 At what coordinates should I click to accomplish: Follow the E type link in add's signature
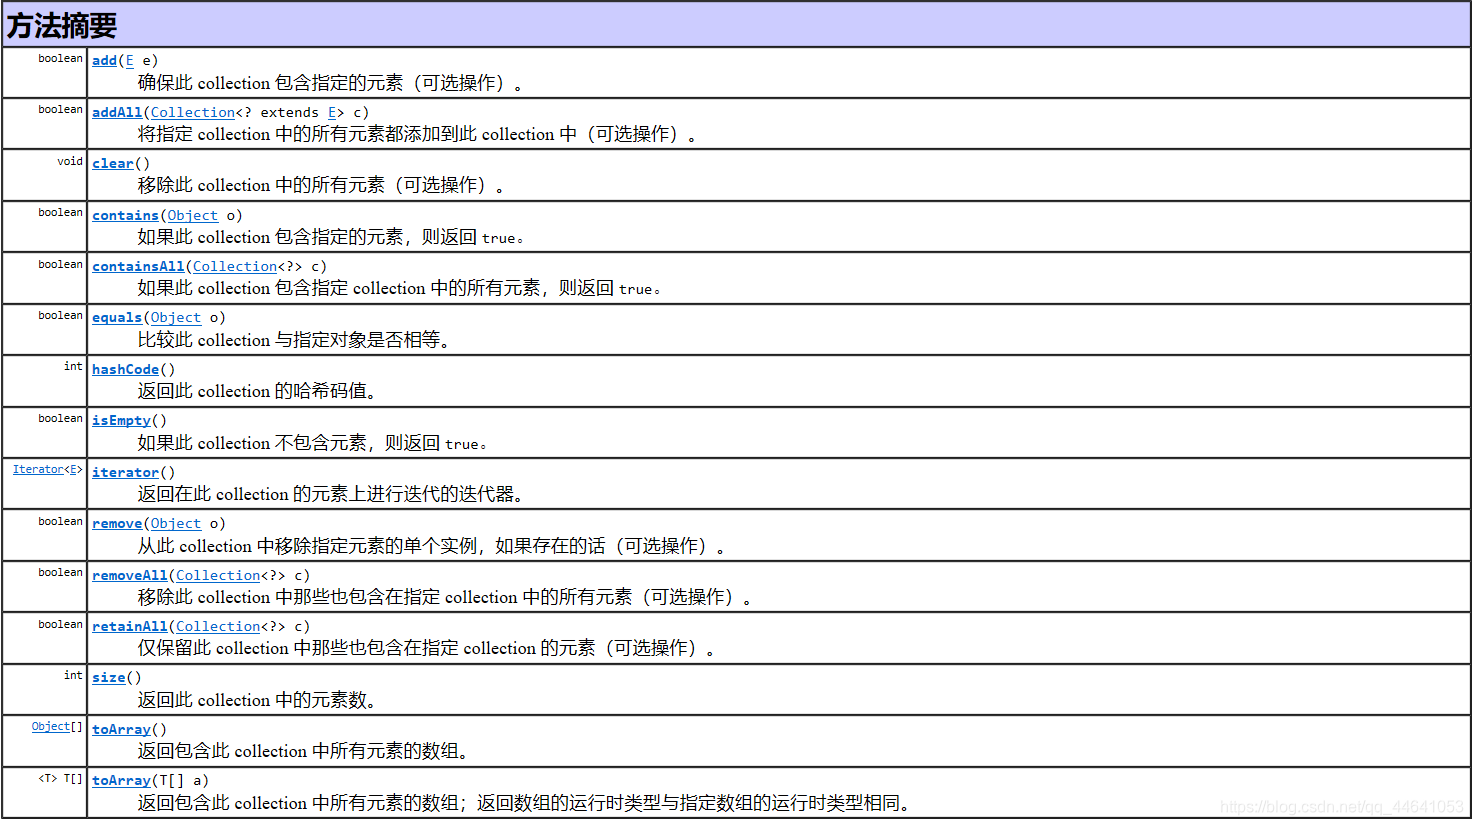click(x=129, y=60)
